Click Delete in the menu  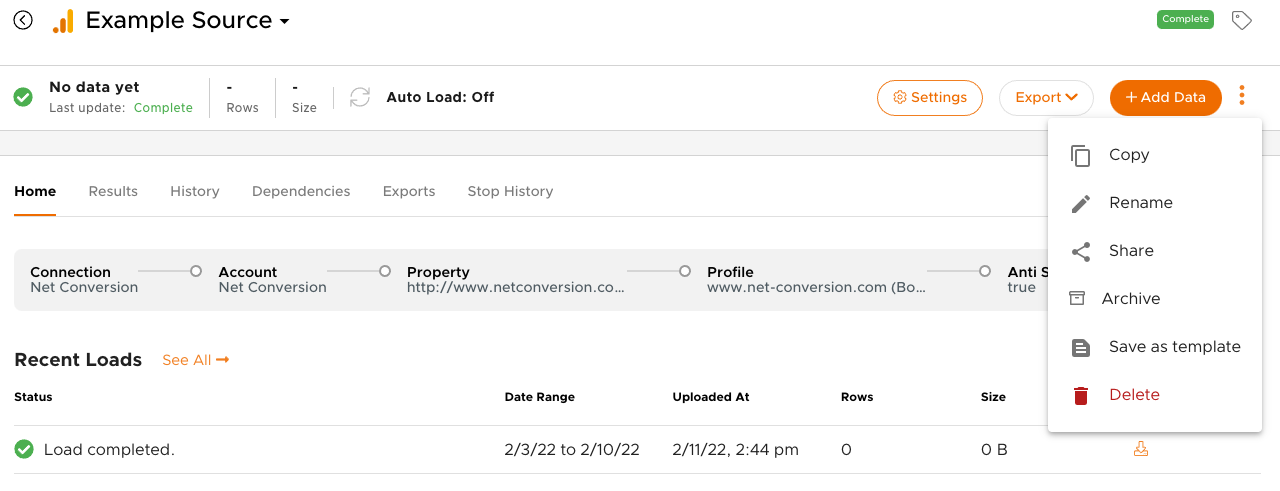[x=1134, y=395]
